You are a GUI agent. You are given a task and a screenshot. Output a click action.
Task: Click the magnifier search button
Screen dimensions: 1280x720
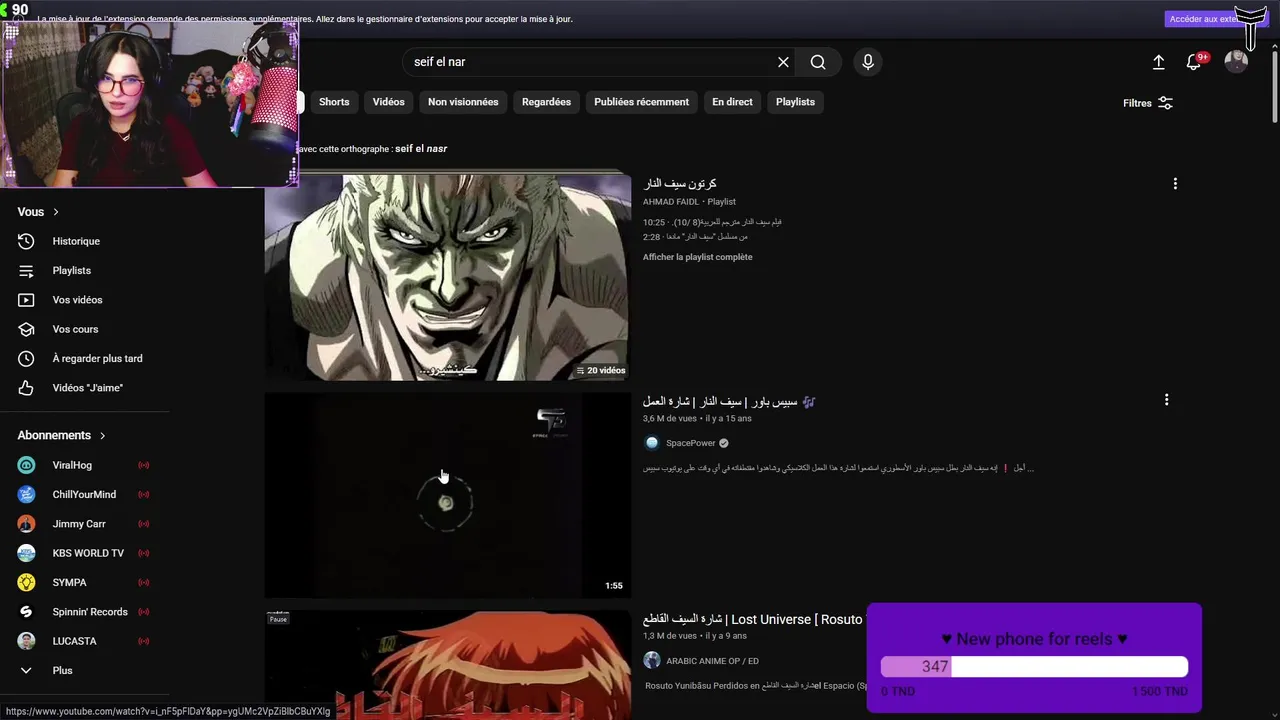point(818,62)
